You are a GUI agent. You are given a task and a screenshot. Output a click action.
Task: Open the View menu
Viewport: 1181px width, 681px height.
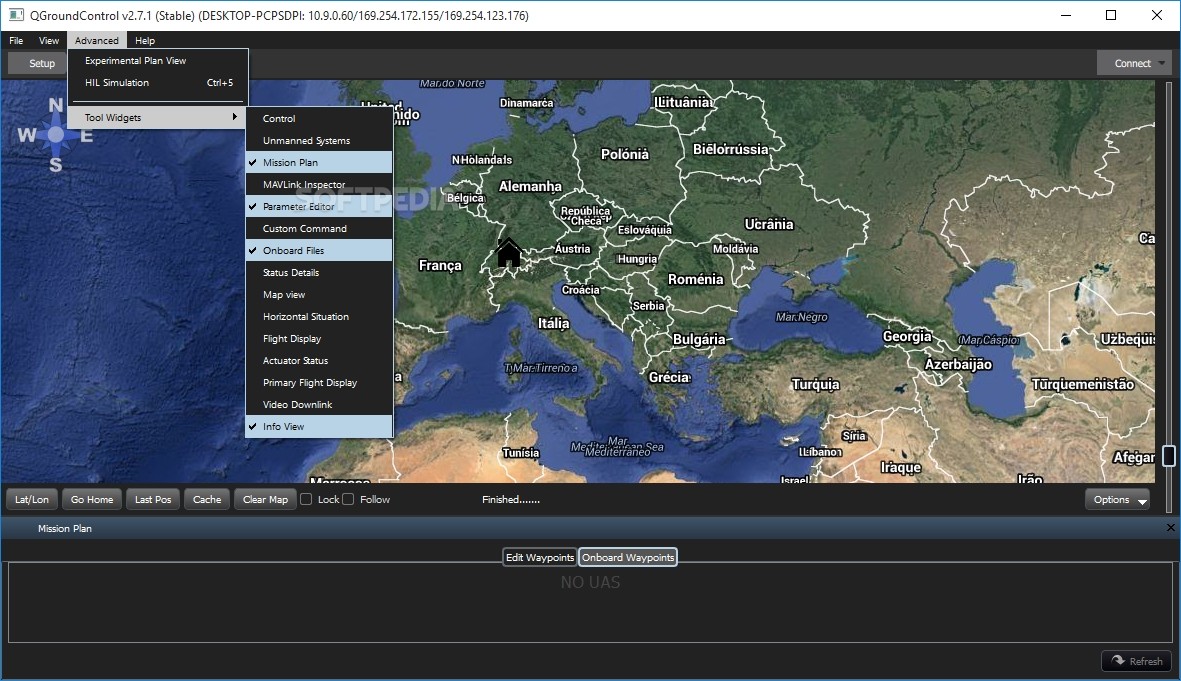pyautogui.click(x=49, y=41)
